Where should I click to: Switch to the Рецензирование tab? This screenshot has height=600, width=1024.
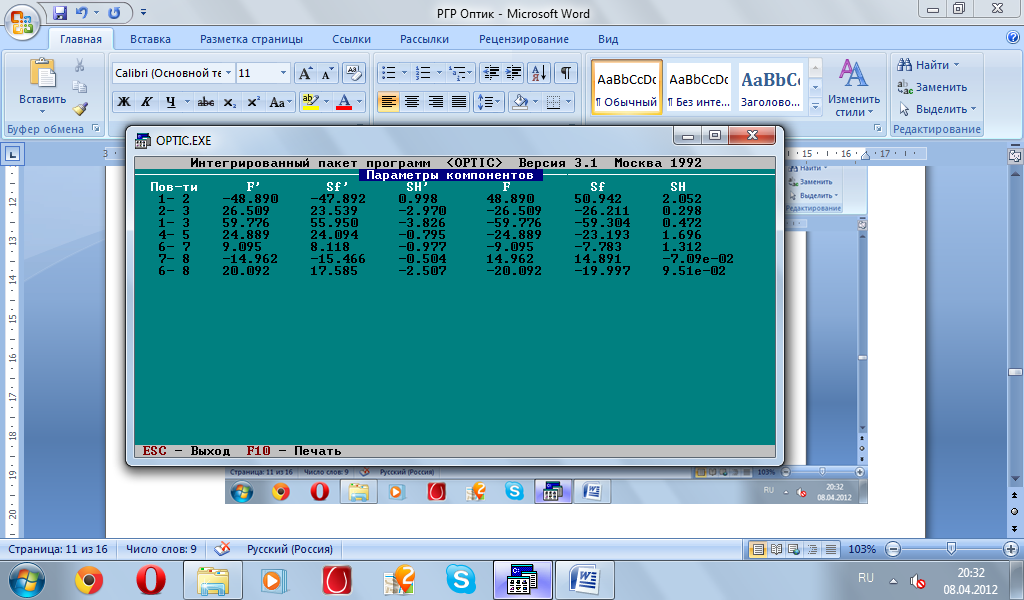coord(524,39)
